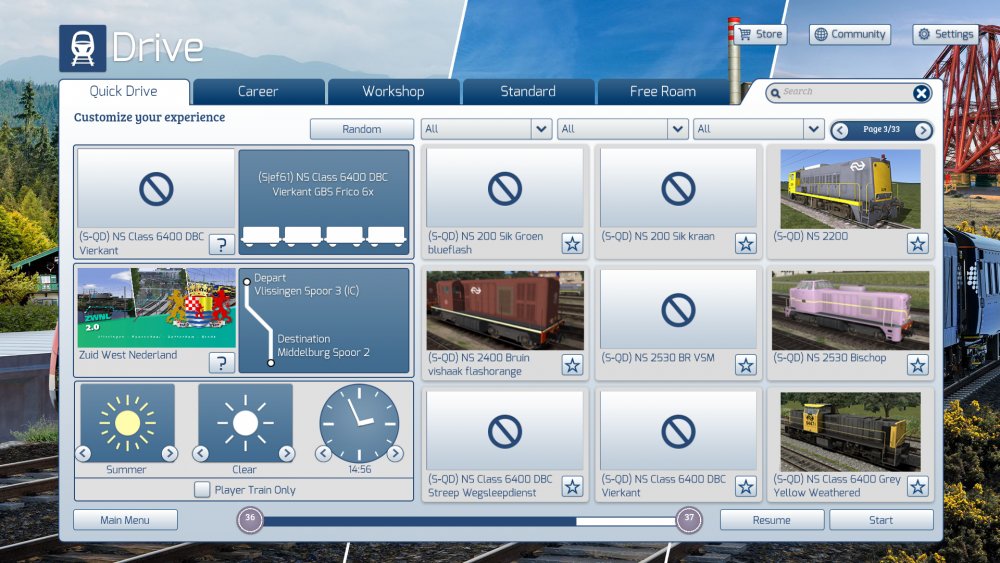Switch to the Standard tab
The image size is (1000, 563).
[528, 92]
